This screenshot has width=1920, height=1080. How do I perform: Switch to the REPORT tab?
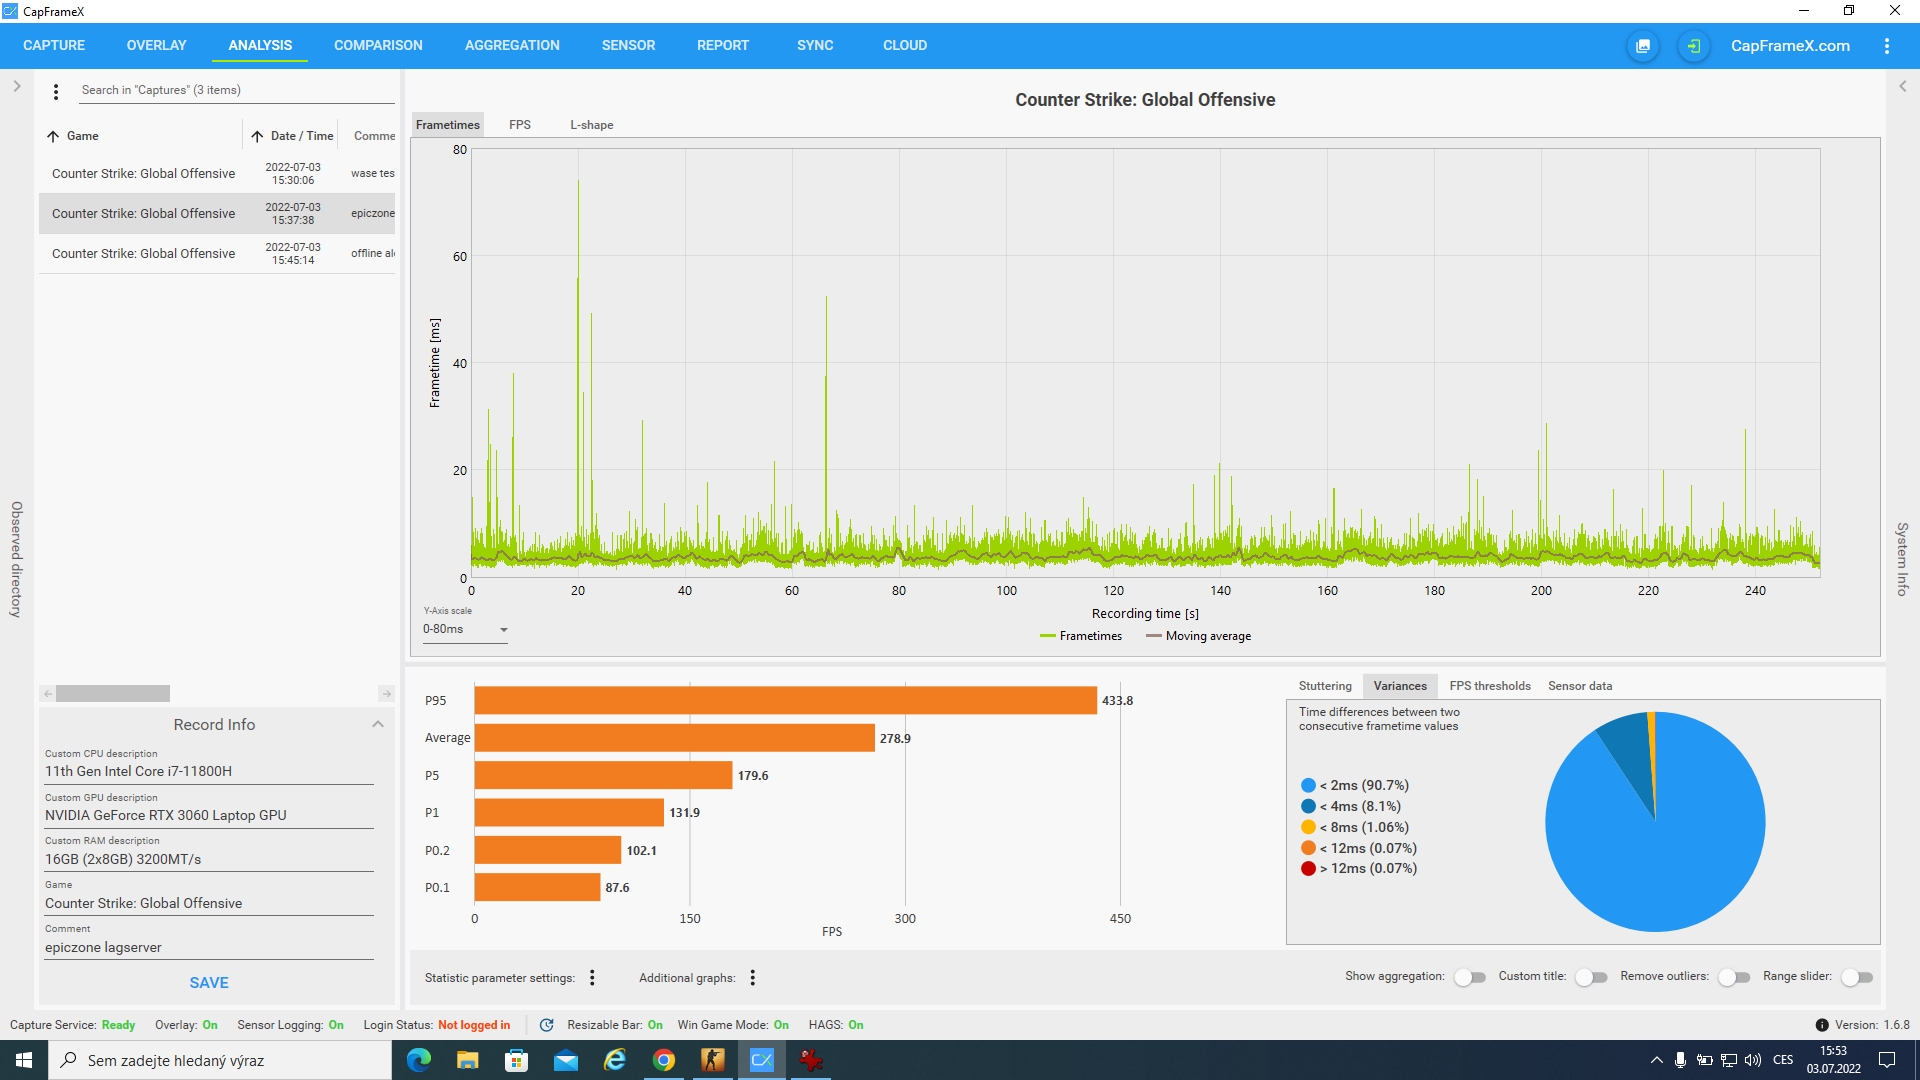click(x=723, y=46)
